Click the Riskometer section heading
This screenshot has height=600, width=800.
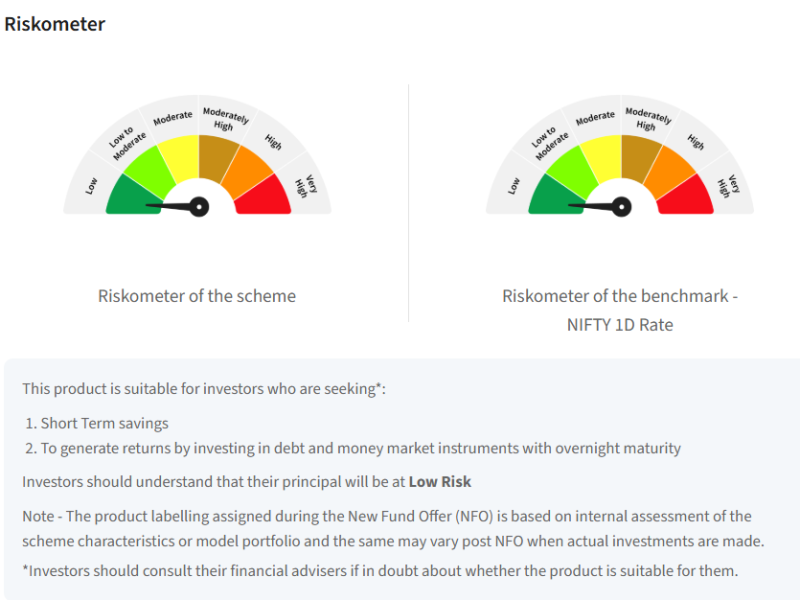[x=55, y=24]
